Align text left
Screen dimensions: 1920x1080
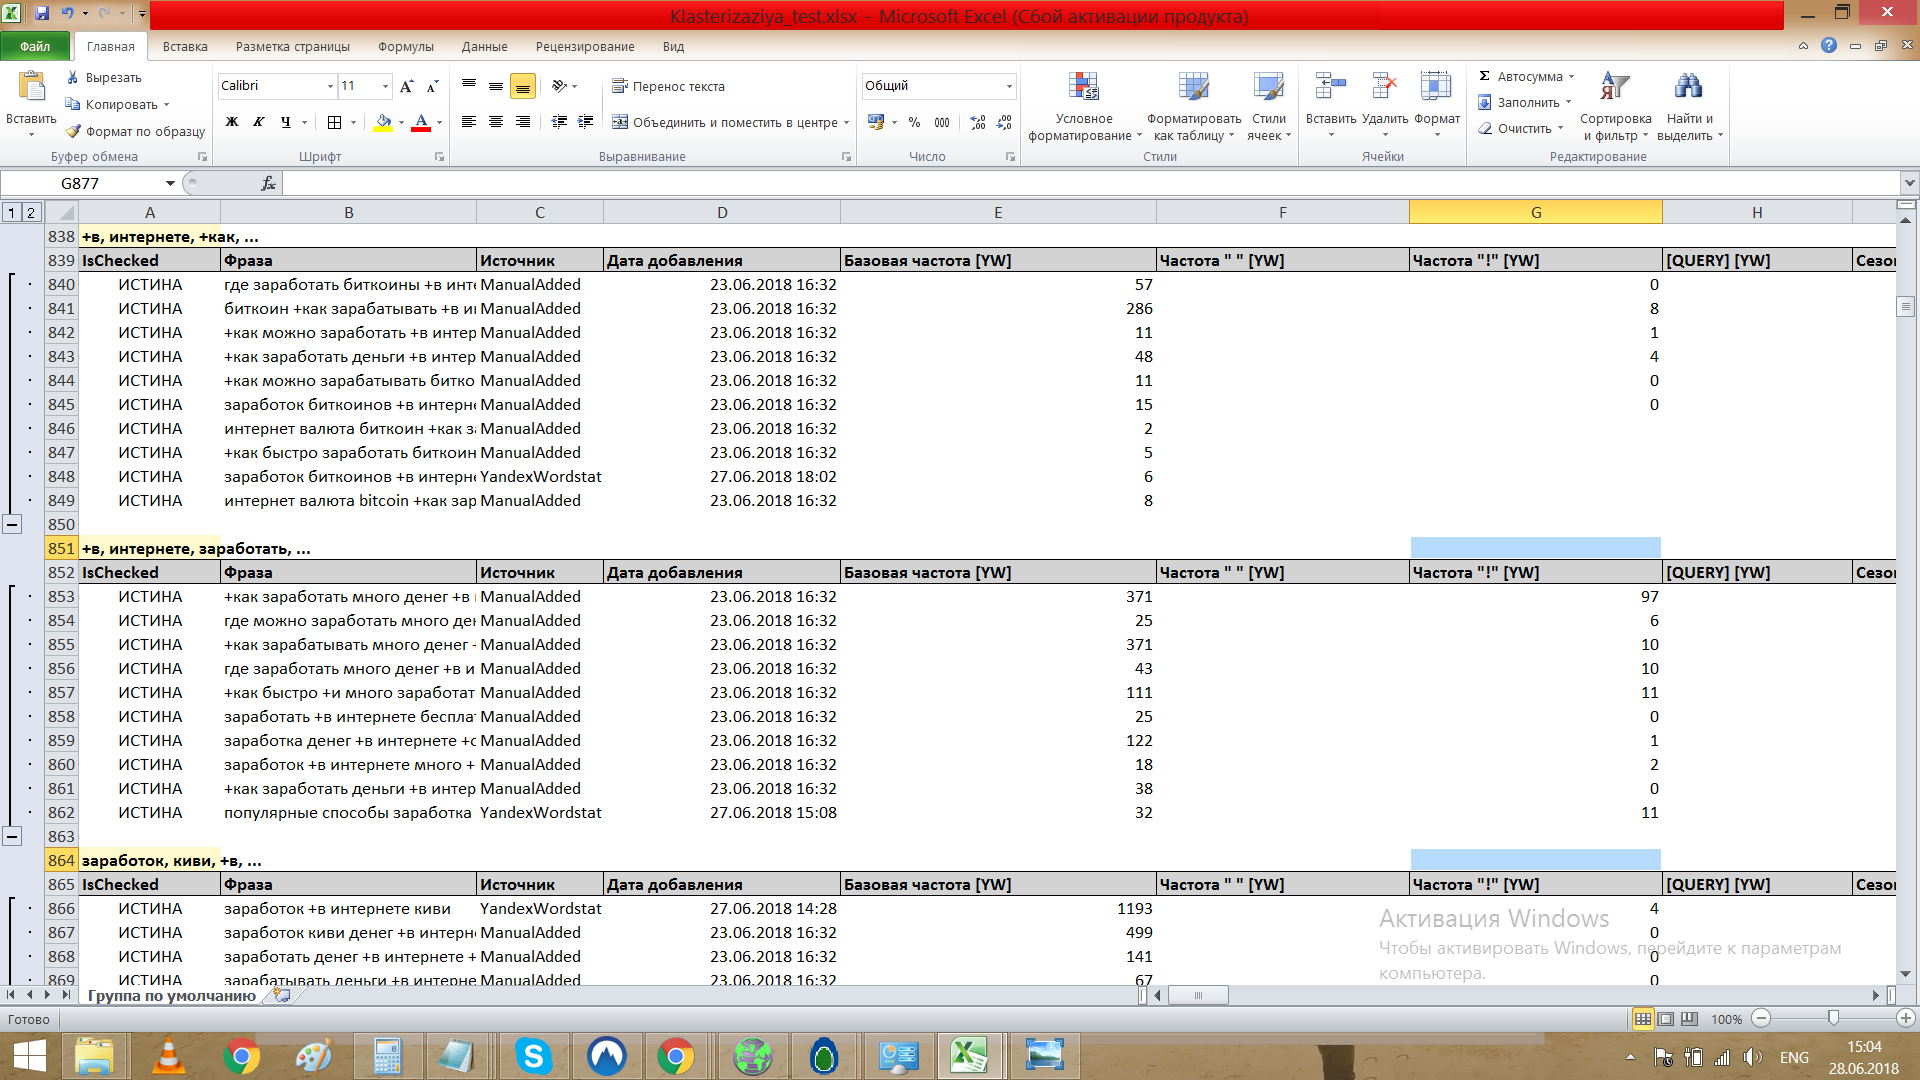469,122
